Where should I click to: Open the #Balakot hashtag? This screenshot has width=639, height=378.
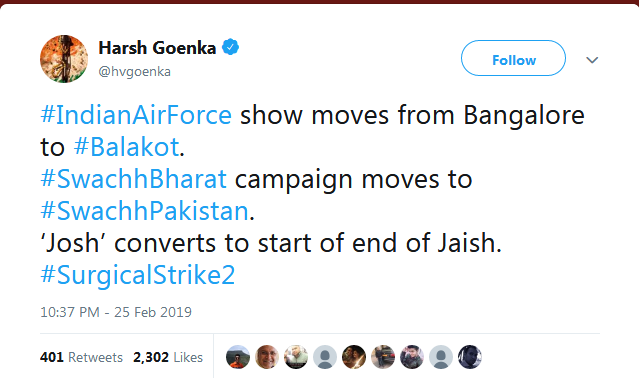point(126,147)
